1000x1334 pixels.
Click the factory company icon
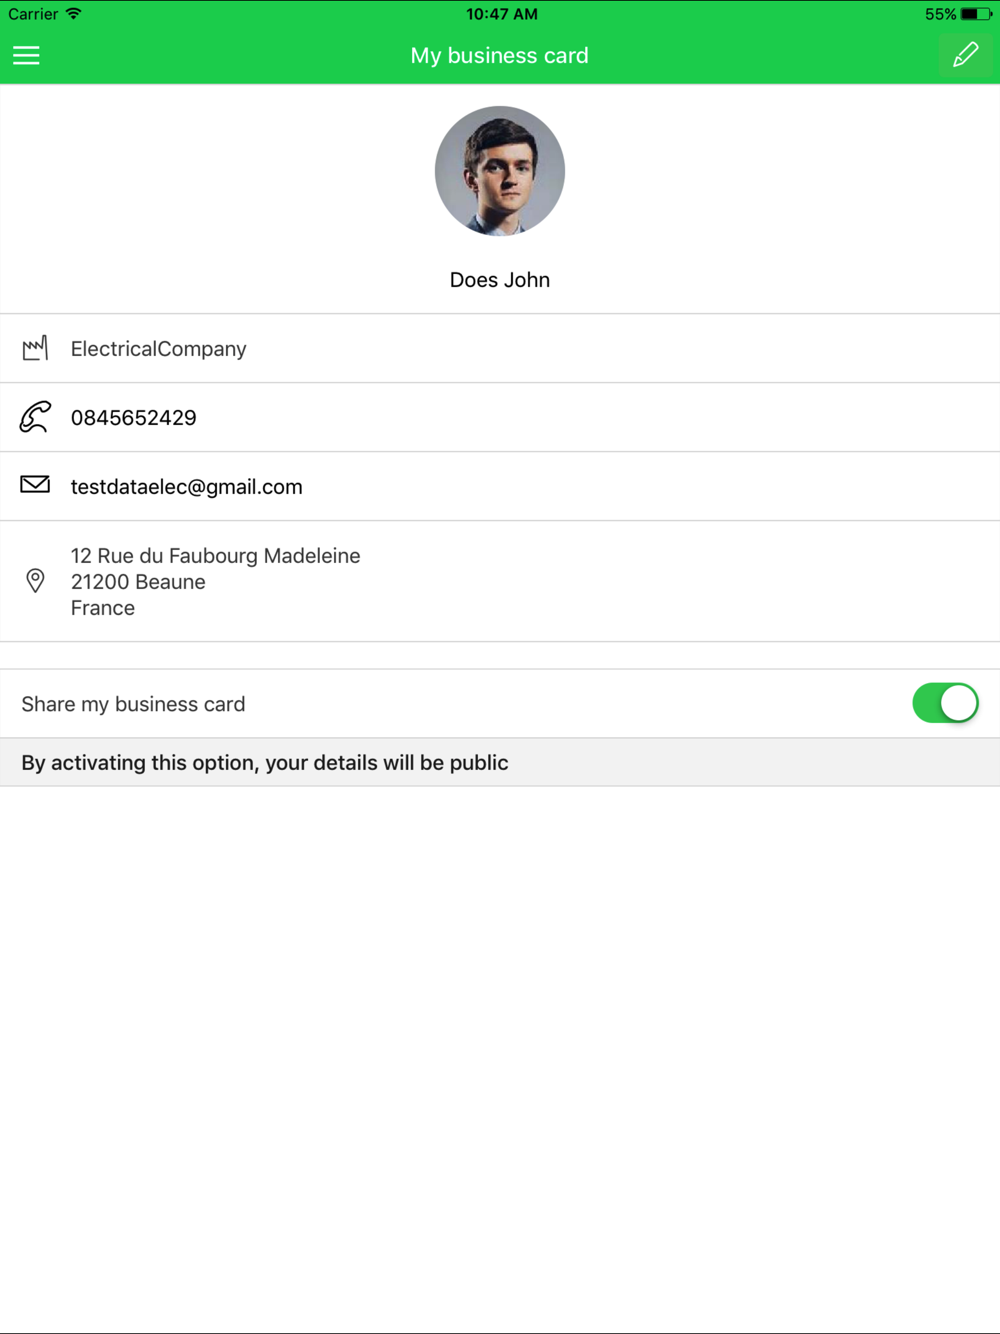point(35,348)
